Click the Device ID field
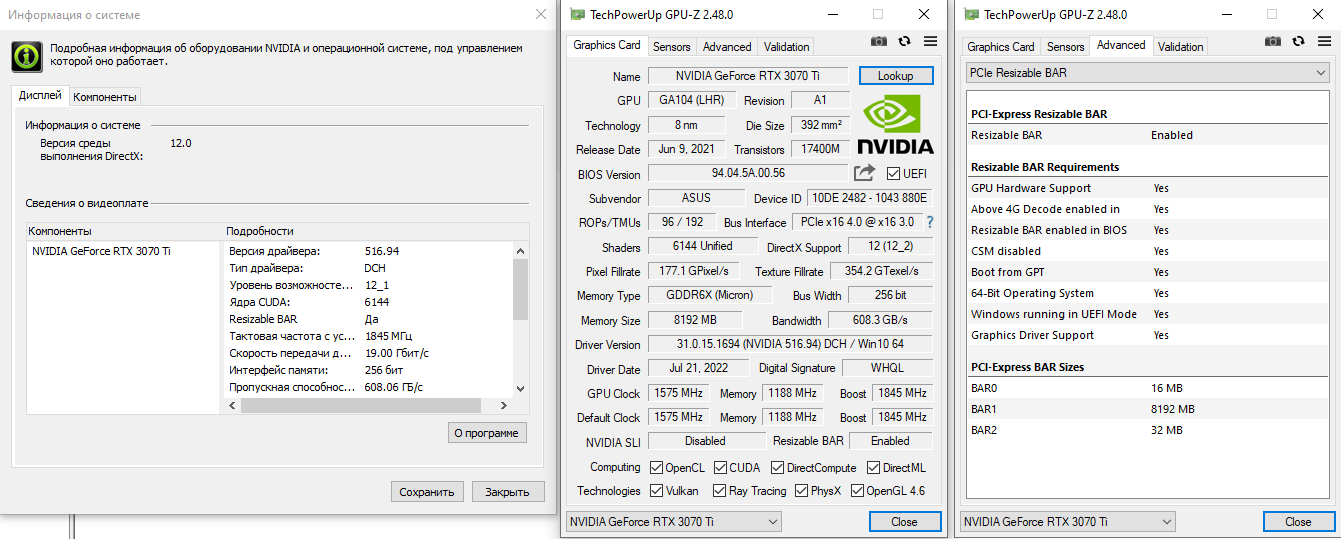1343x539 pixels. pos(870,198)
